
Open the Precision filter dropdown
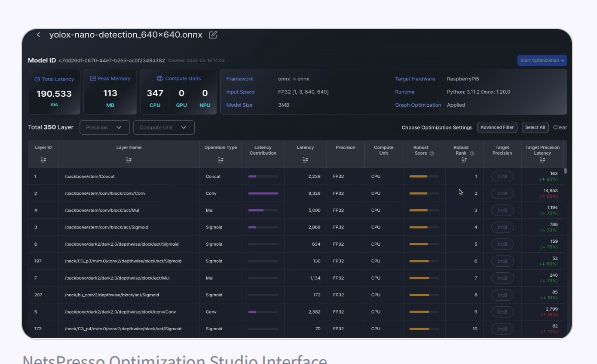104,128
